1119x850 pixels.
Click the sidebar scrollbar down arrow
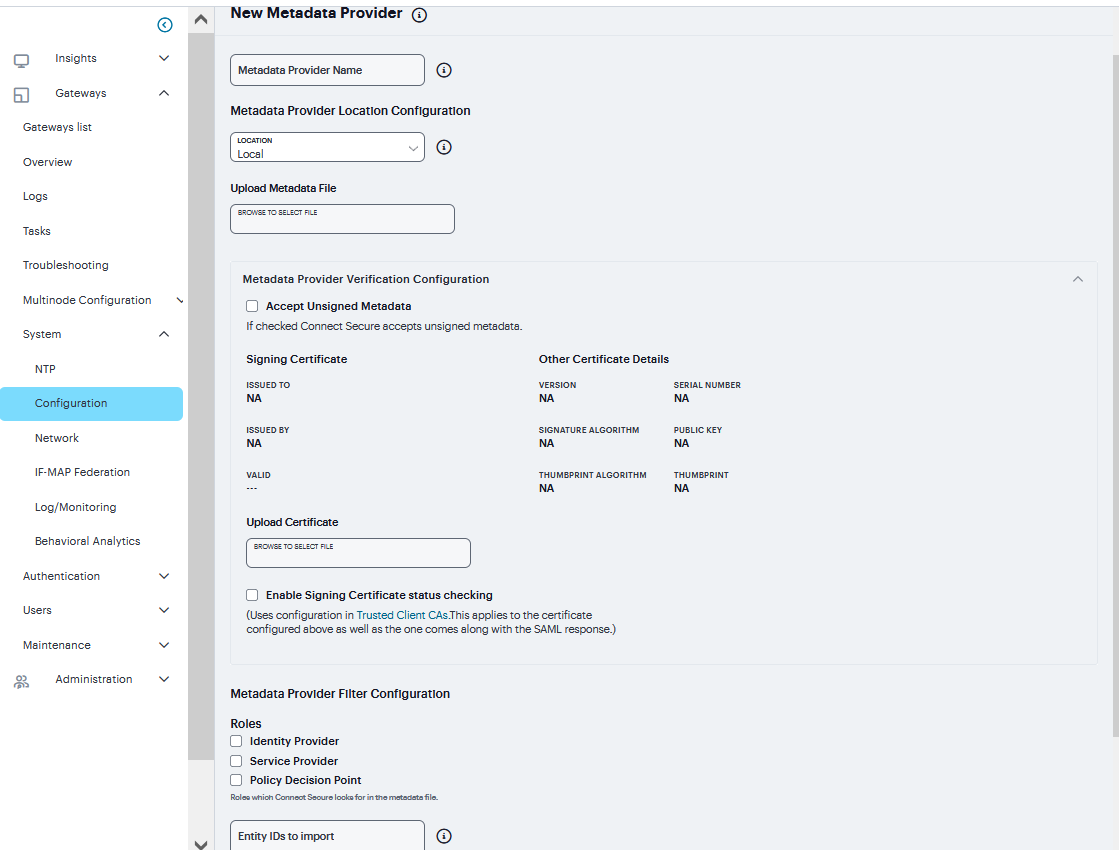pyautogui.click(x=201, y=844)
